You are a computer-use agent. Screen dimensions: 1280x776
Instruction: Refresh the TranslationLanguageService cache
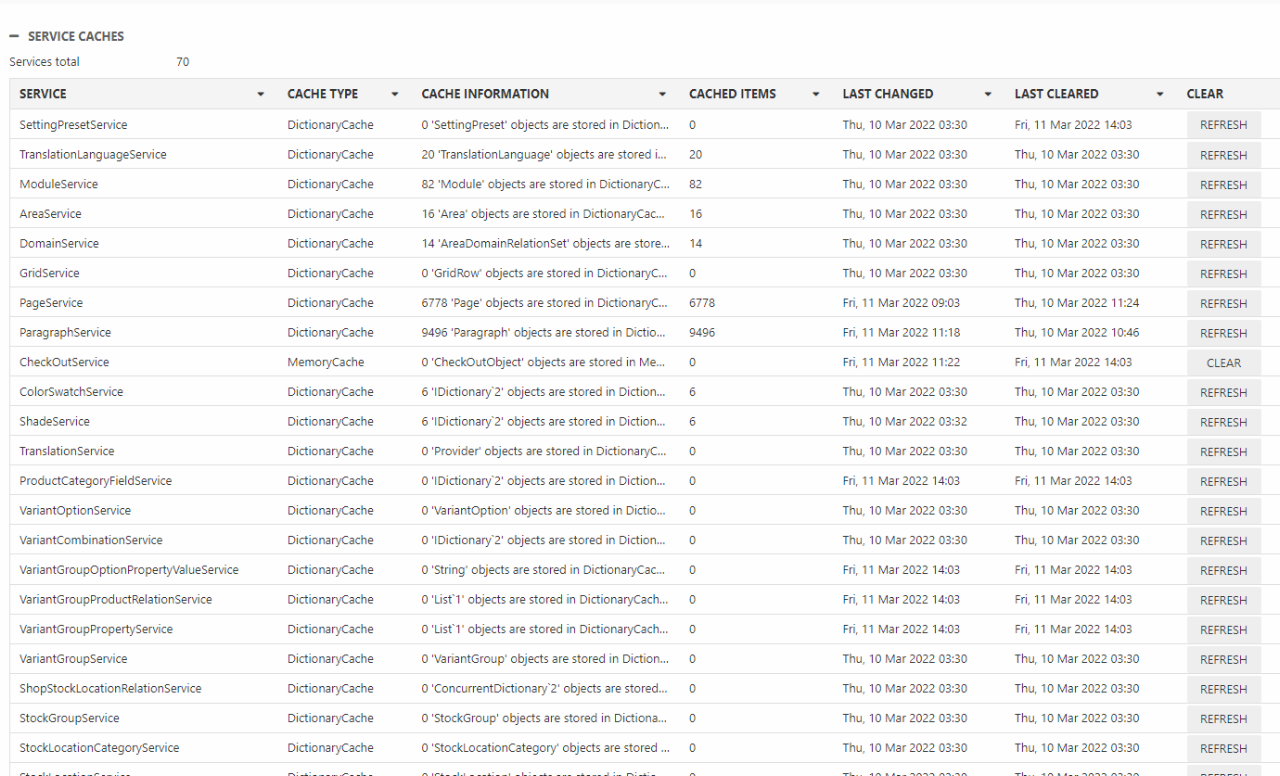point(1223,155)
